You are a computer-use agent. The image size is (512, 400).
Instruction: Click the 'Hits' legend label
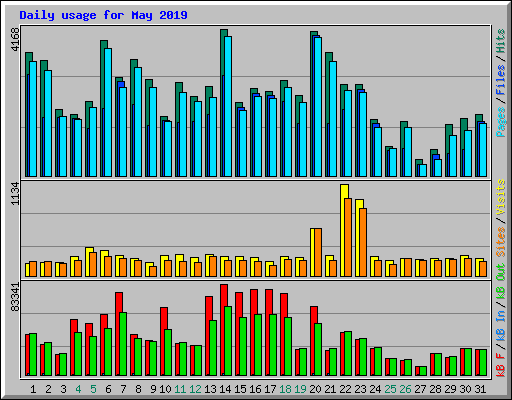point(501,41)
